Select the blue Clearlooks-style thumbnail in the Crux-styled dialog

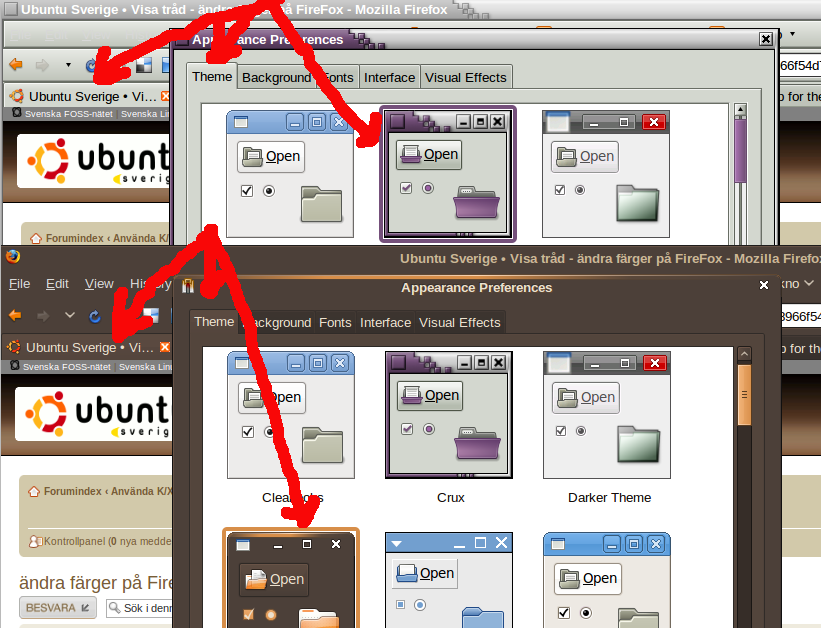290,174
